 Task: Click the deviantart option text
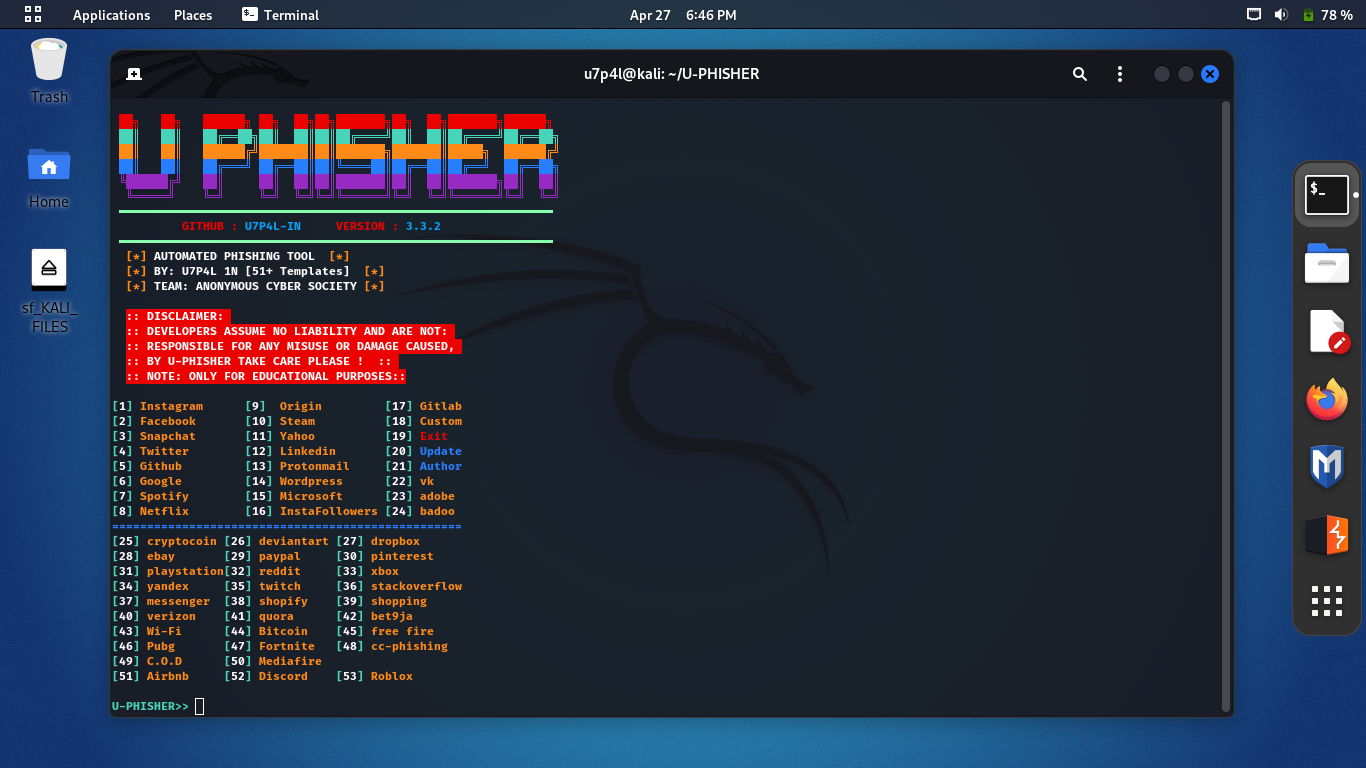click(294, 541)
